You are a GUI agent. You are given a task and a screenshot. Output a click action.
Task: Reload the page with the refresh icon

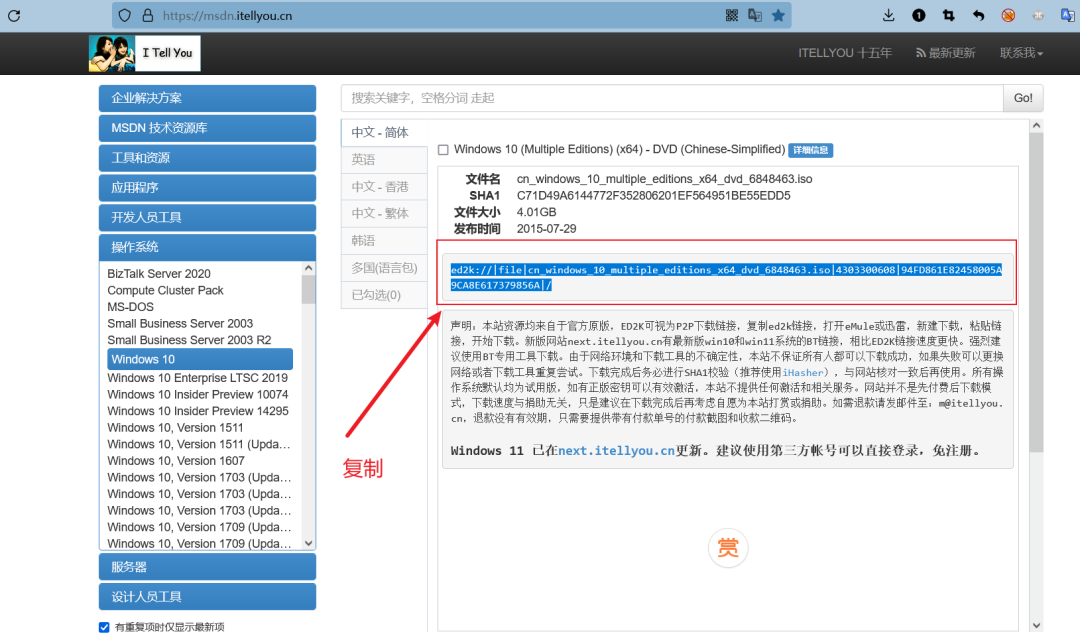[14, 15]
